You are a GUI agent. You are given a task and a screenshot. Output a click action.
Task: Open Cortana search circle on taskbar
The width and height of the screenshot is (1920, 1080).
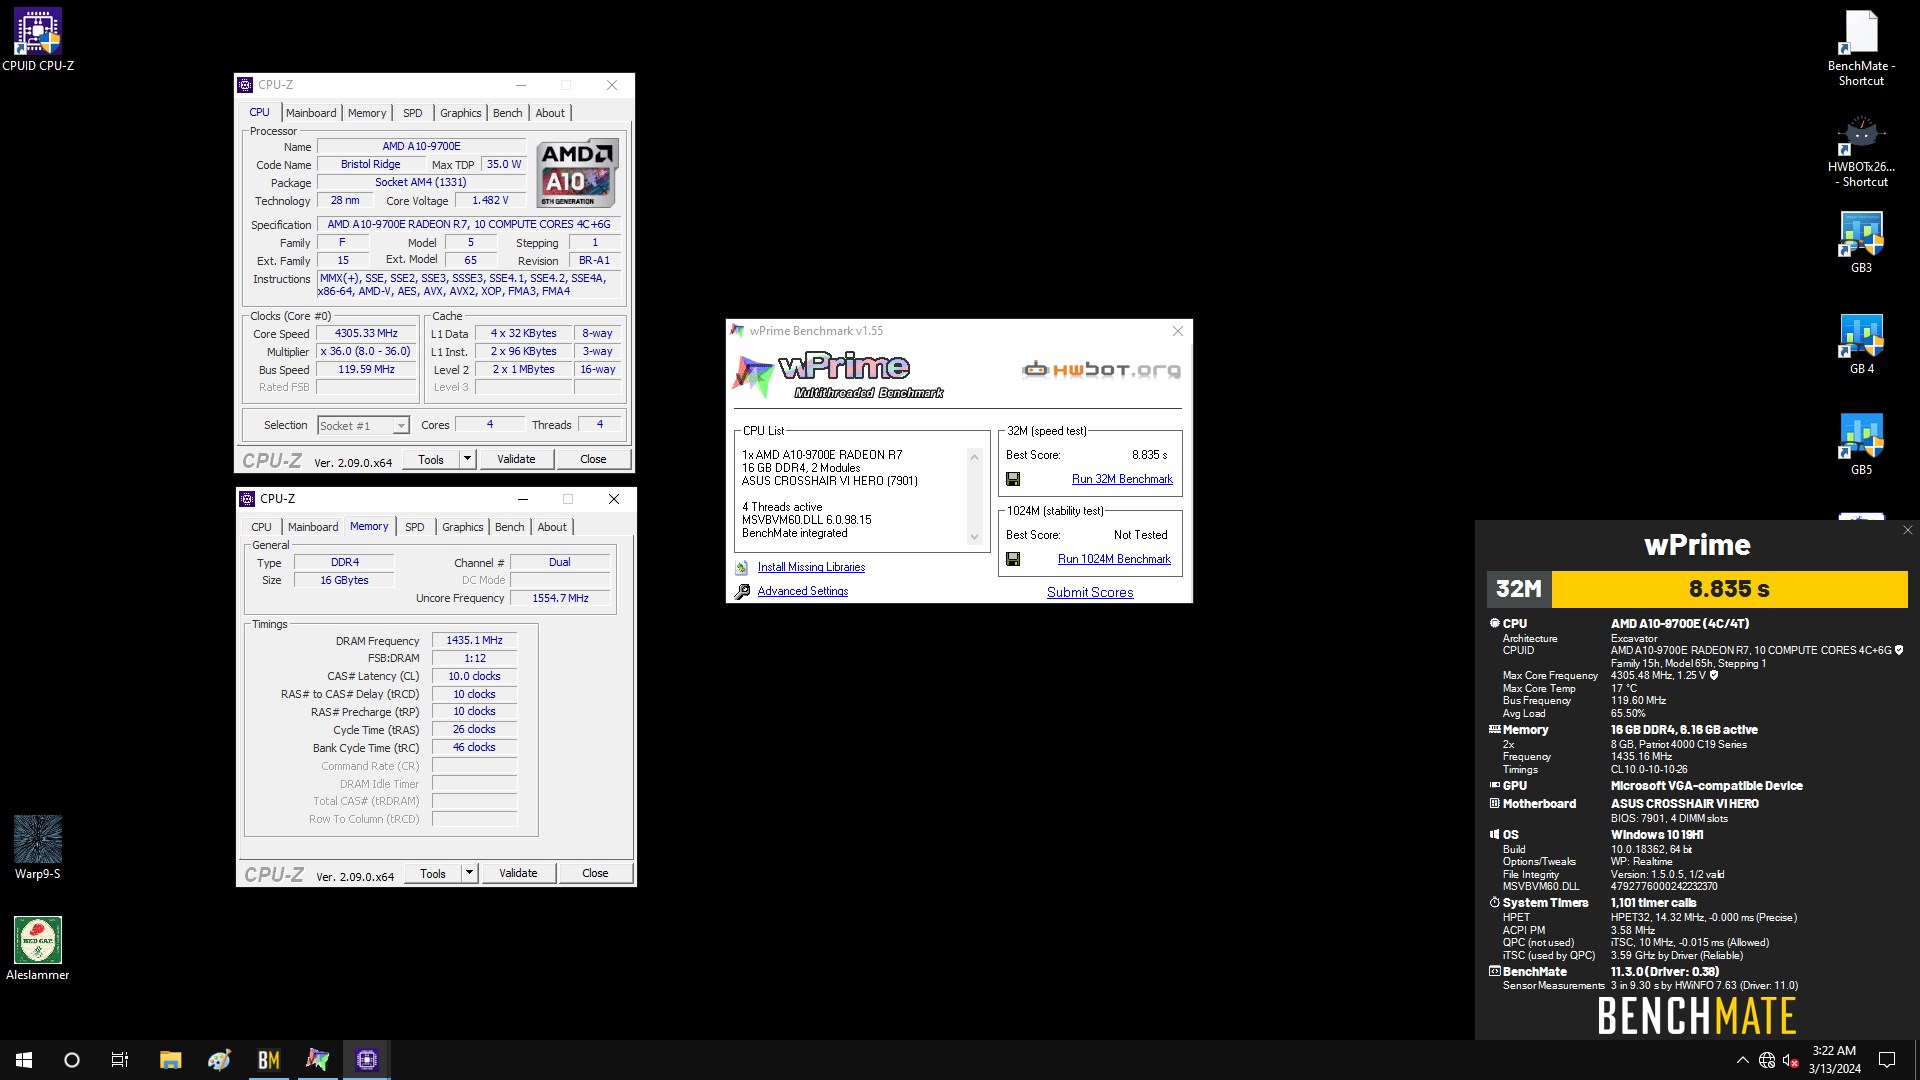(72, 1060)
